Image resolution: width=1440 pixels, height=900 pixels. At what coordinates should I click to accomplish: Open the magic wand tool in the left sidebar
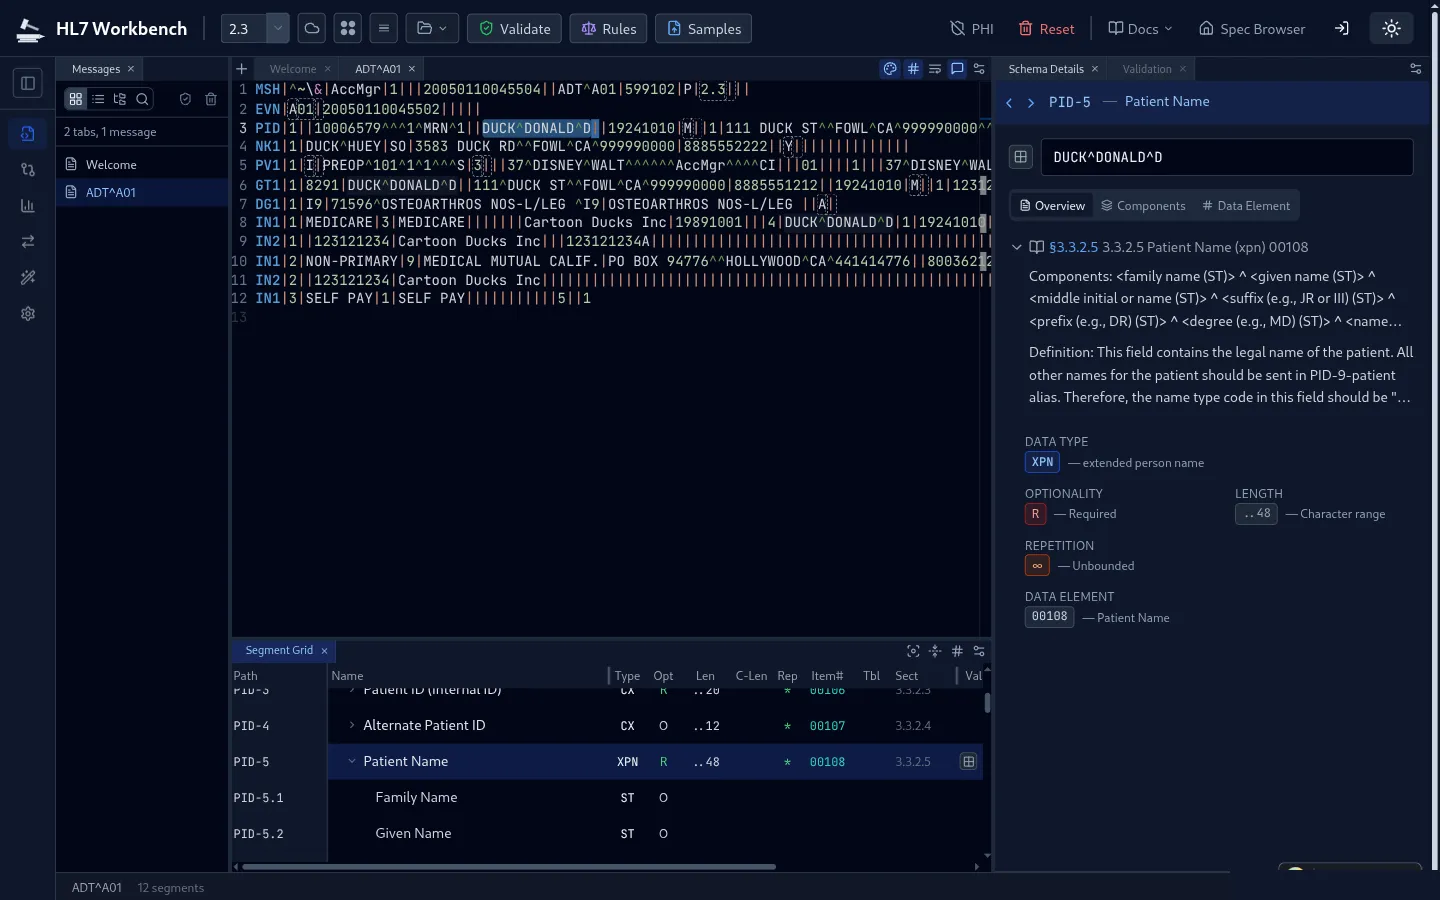click(27, 278)
